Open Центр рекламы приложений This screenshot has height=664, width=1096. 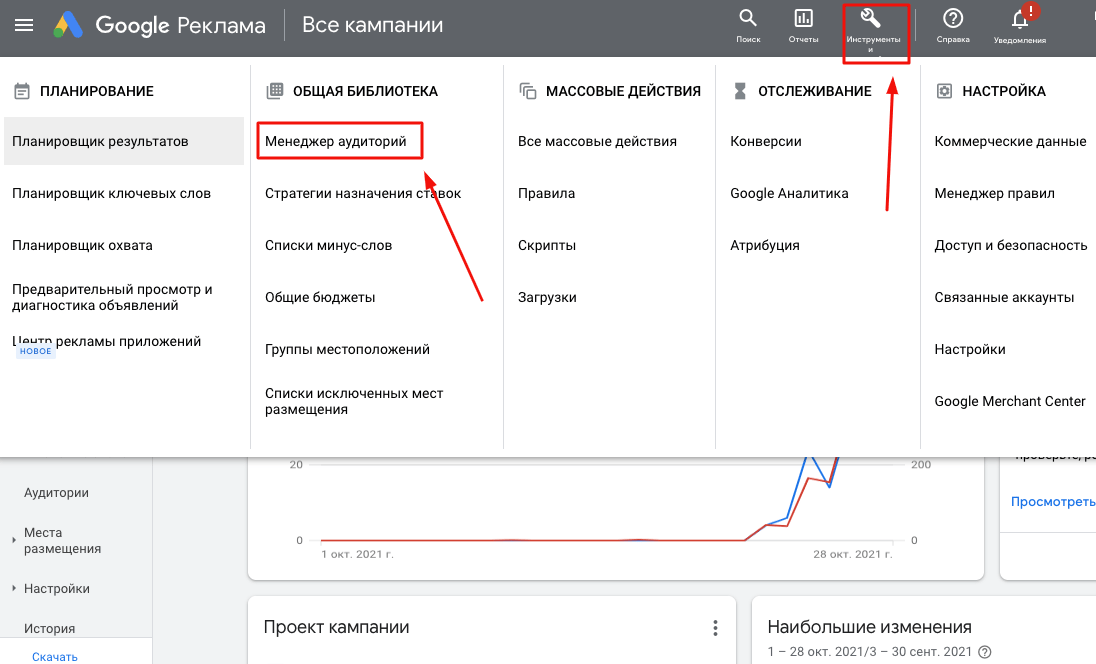click(x=106, y=341)
